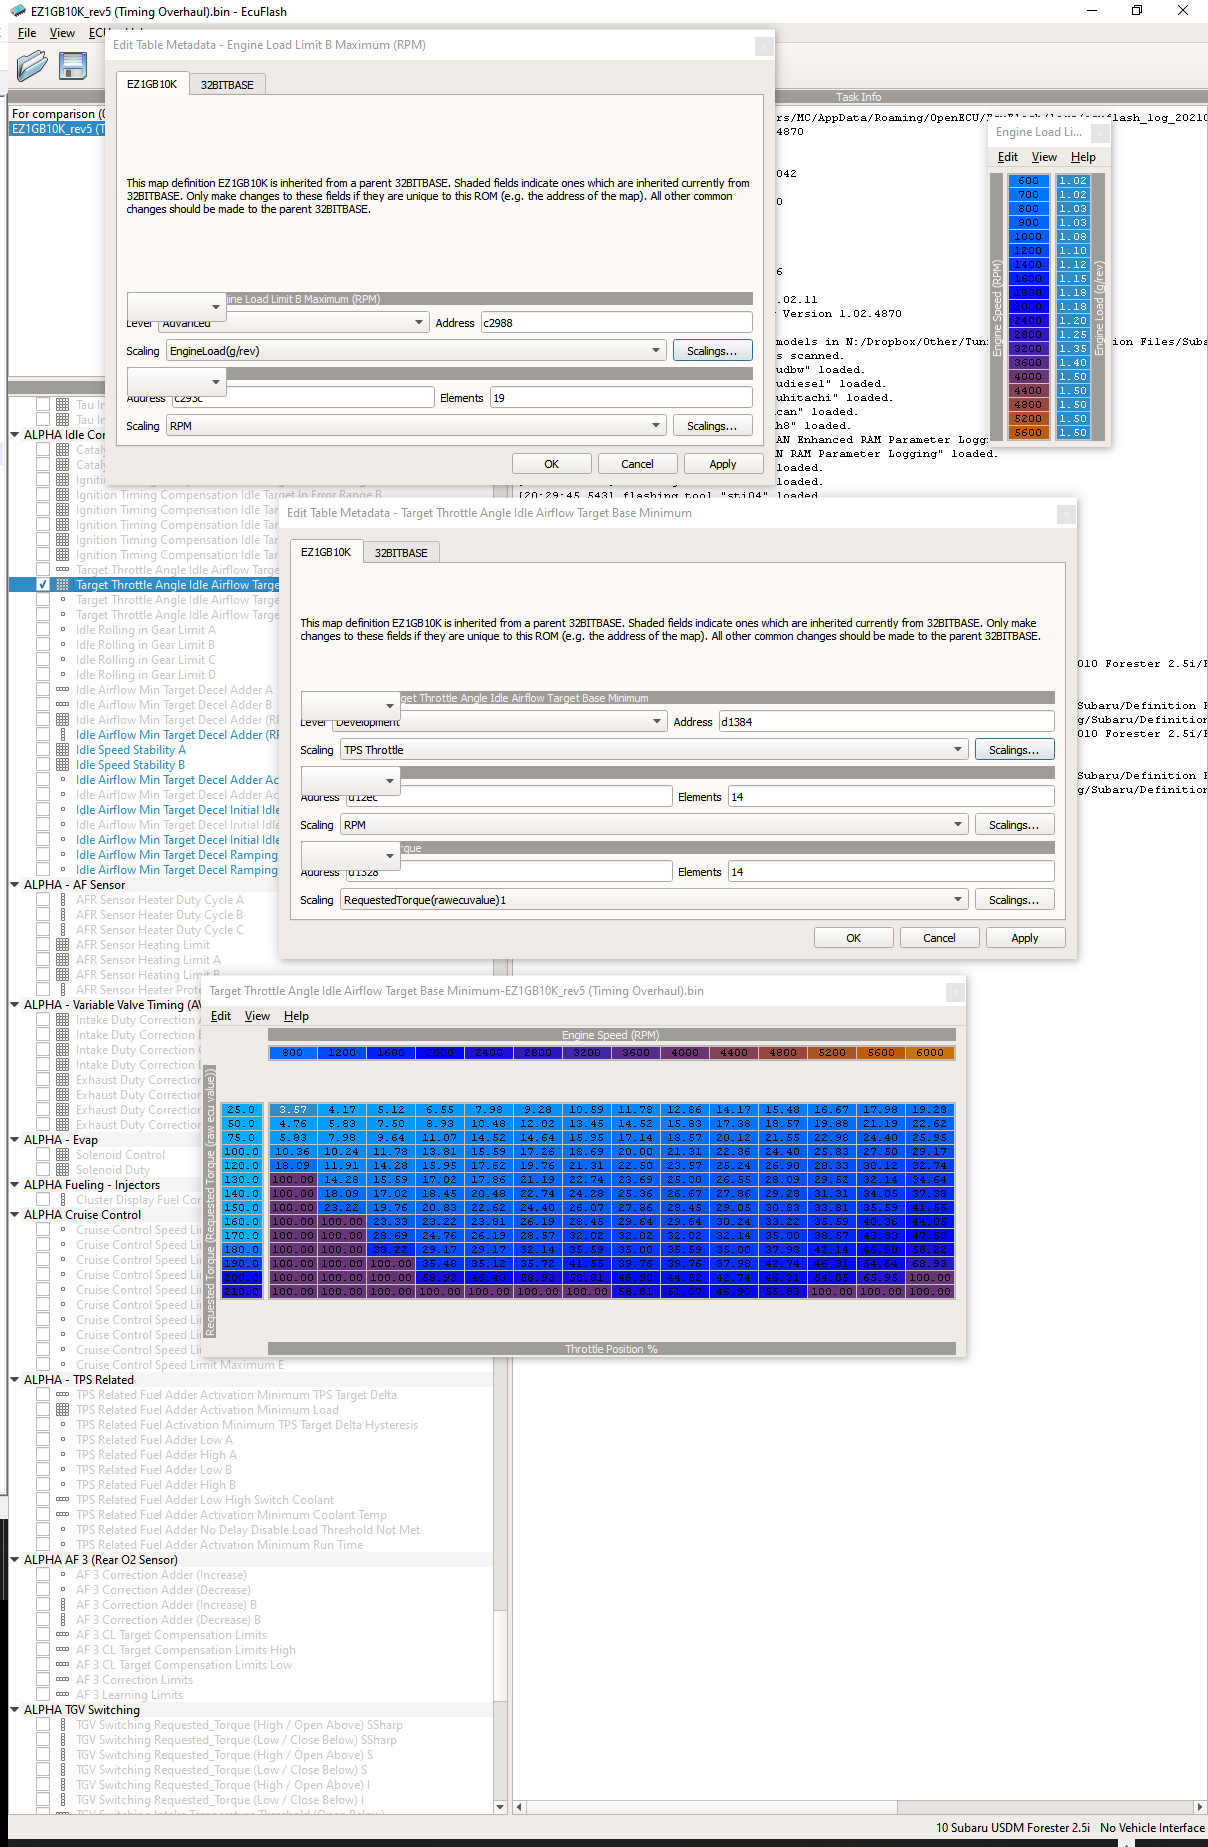Image resolution: width=1208 pixels, height=1847 pixels.
Task: Click table icon for TPS Related Fuel Adder Activation Minimum Load
Action: [63, 1410]
